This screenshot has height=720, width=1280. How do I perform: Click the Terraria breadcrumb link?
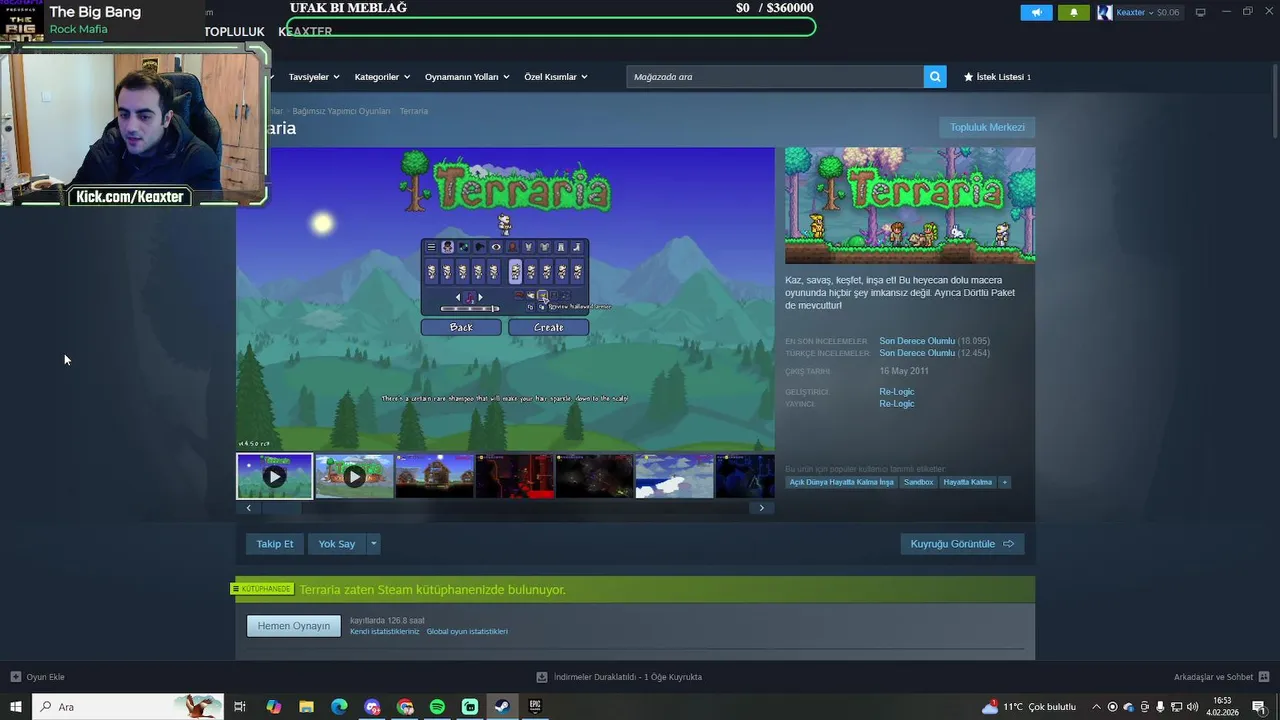414,111
